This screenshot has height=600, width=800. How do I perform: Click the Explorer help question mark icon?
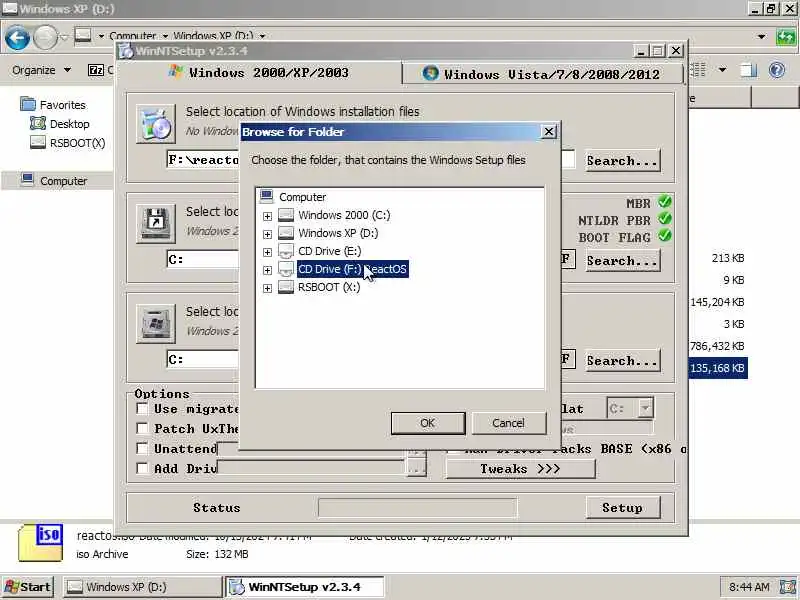(777, 70)
